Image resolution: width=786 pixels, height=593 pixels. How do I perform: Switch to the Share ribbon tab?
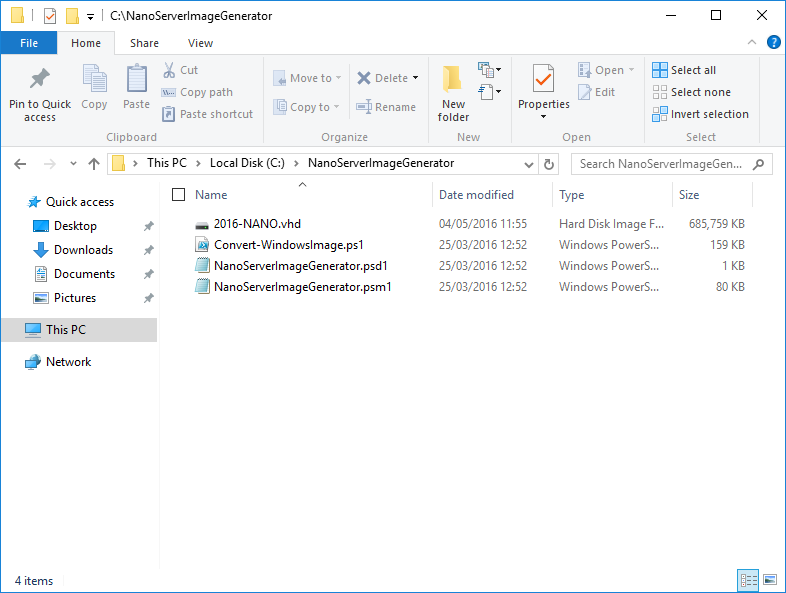(144, 43)
